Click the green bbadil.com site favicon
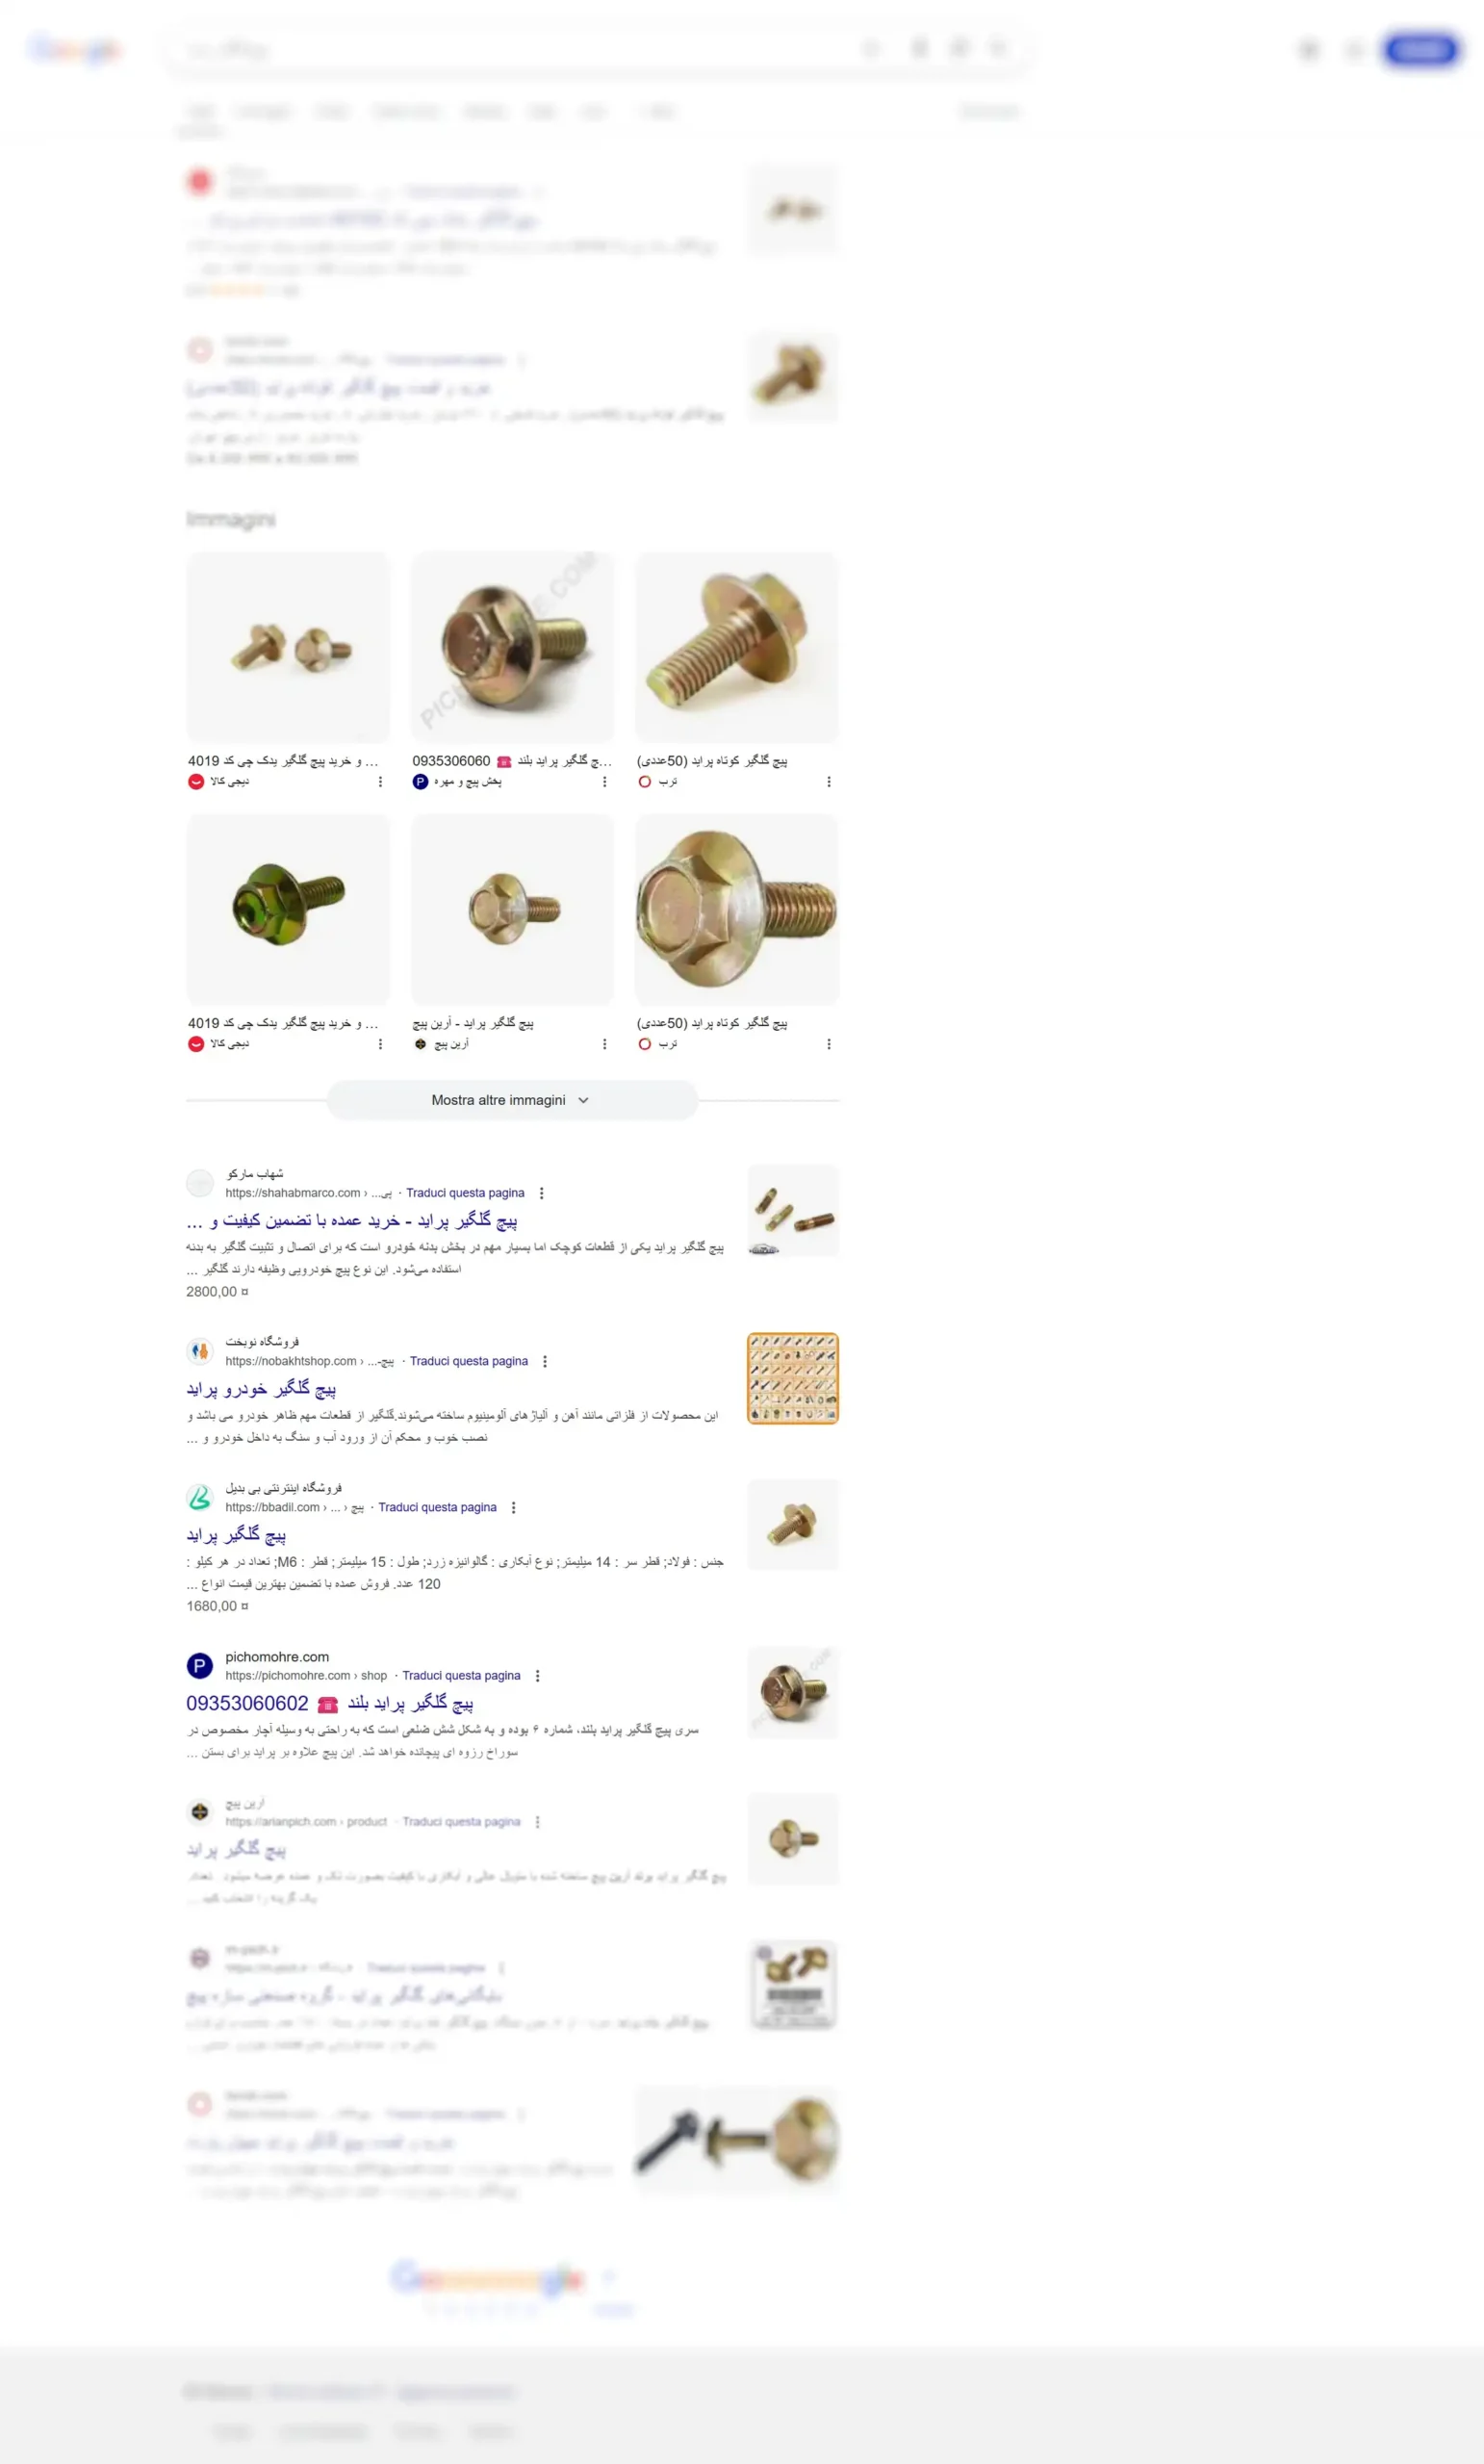 [200, 1497]
